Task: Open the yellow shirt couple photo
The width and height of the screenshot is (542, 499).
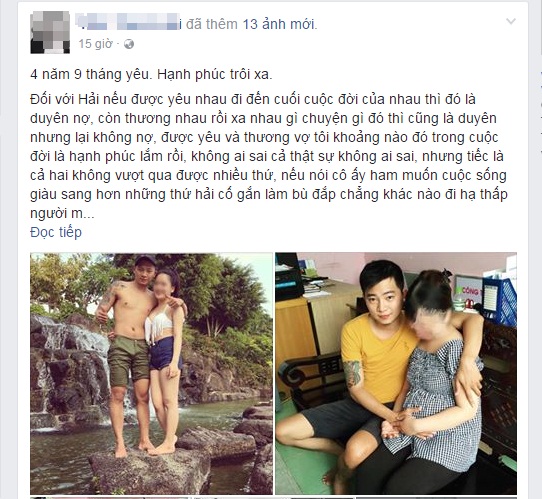Action: [x=396, y=374]
